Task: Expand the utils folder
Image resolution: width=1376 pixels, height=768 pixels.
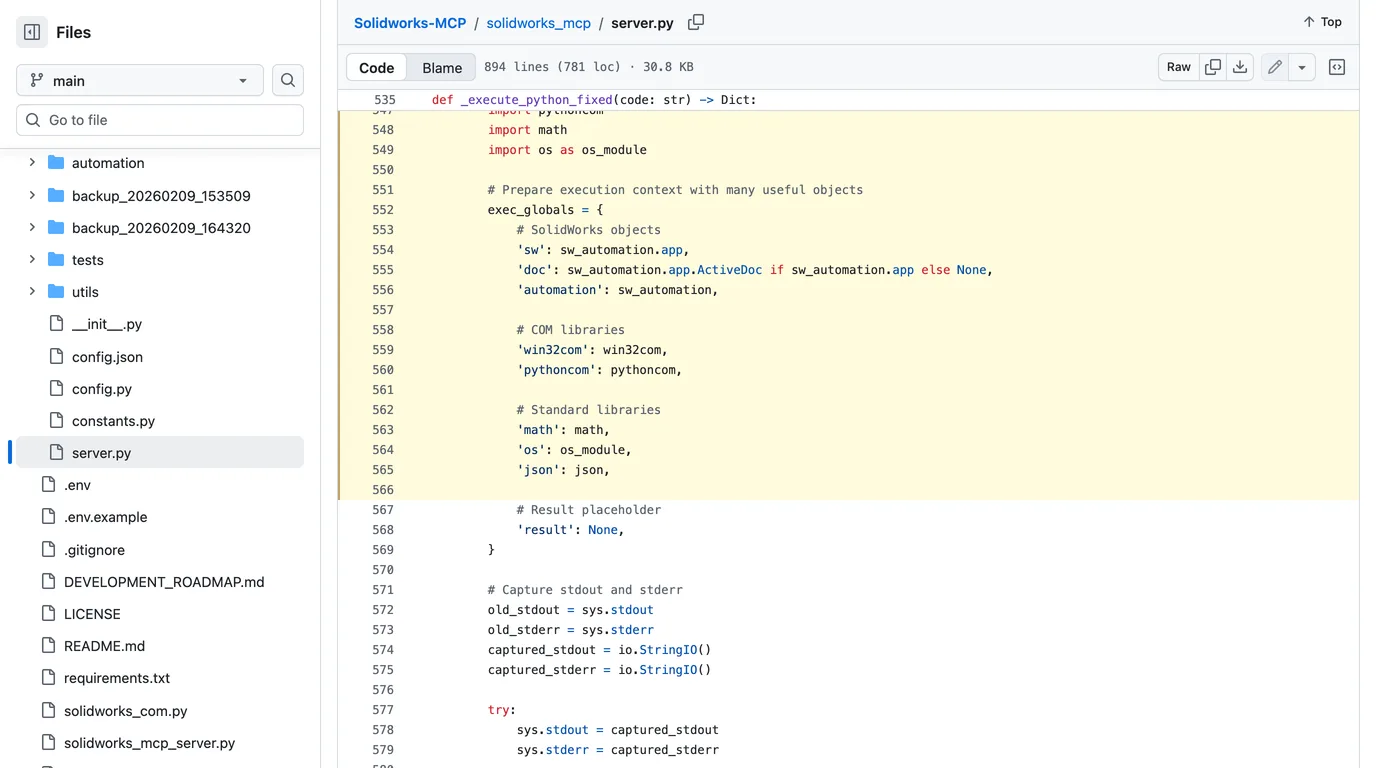Action: [x=32, y=291]
